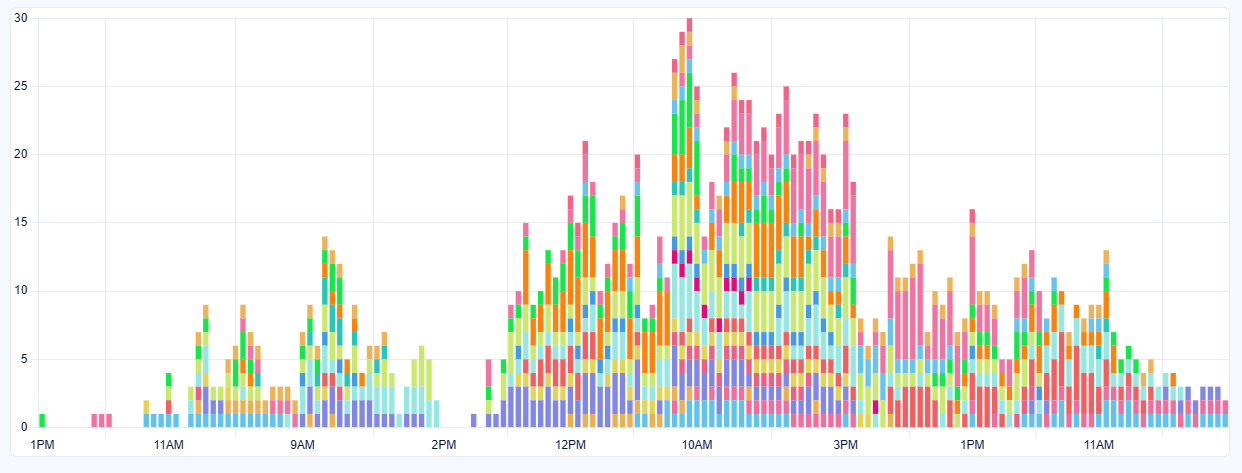
Task: Click the 25 y-axis tick label
Action: pyautogui.click(x=21, y=86)
